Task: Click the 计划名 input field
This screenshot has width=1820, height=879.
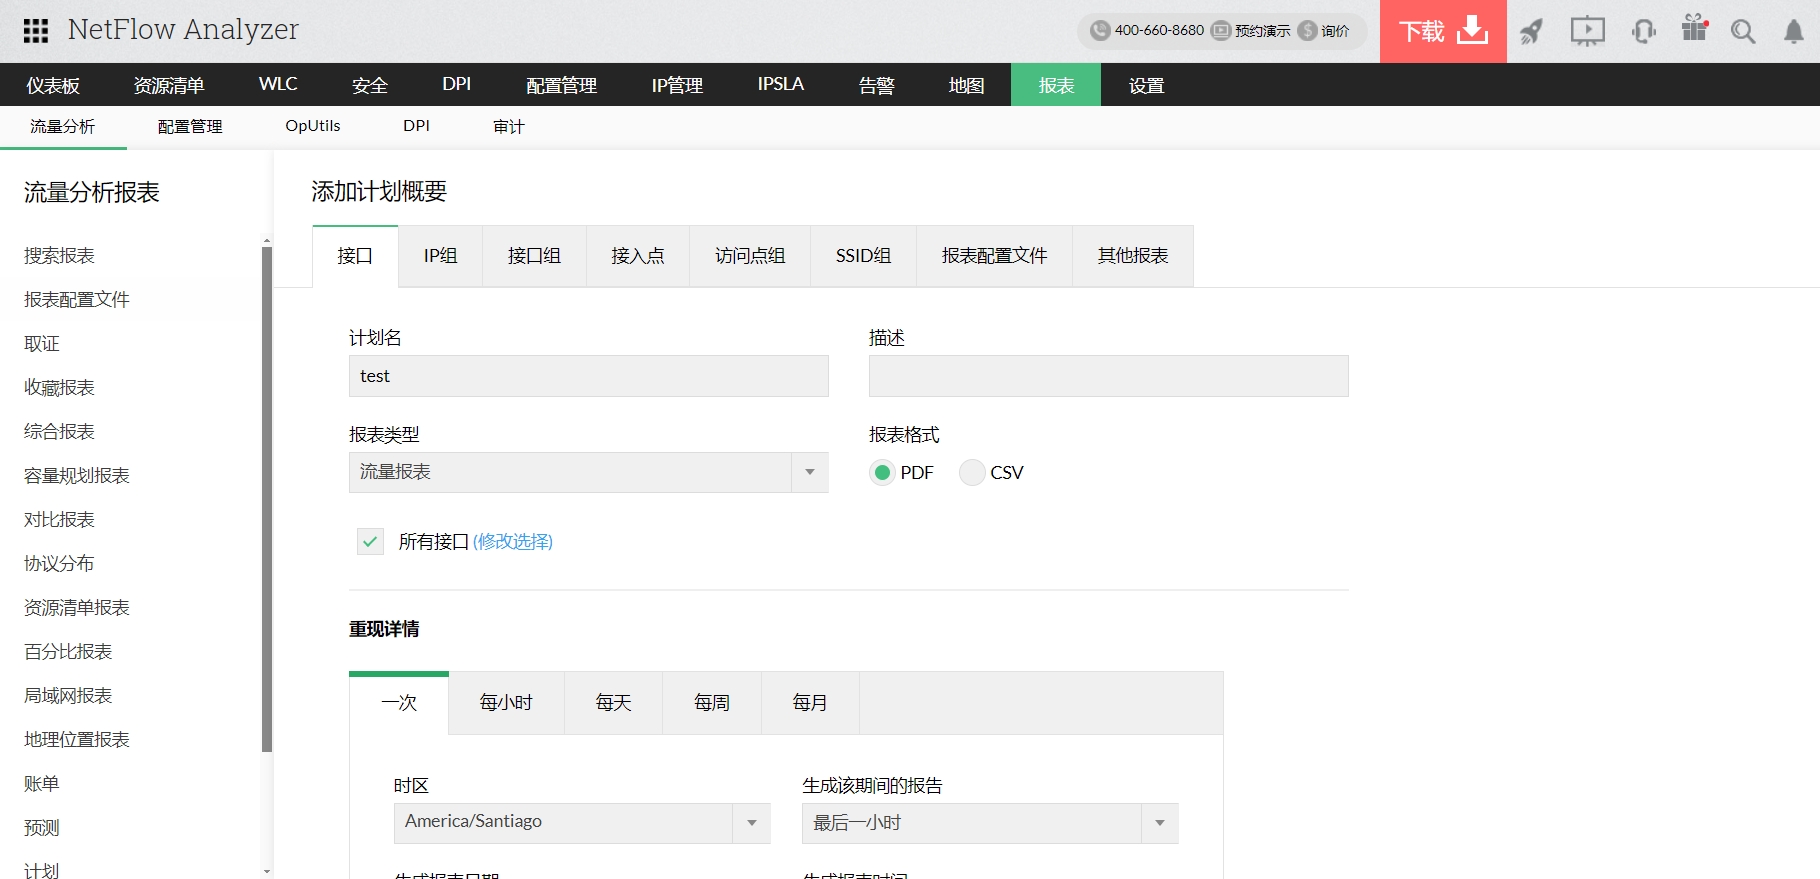Action: [589, 376]
